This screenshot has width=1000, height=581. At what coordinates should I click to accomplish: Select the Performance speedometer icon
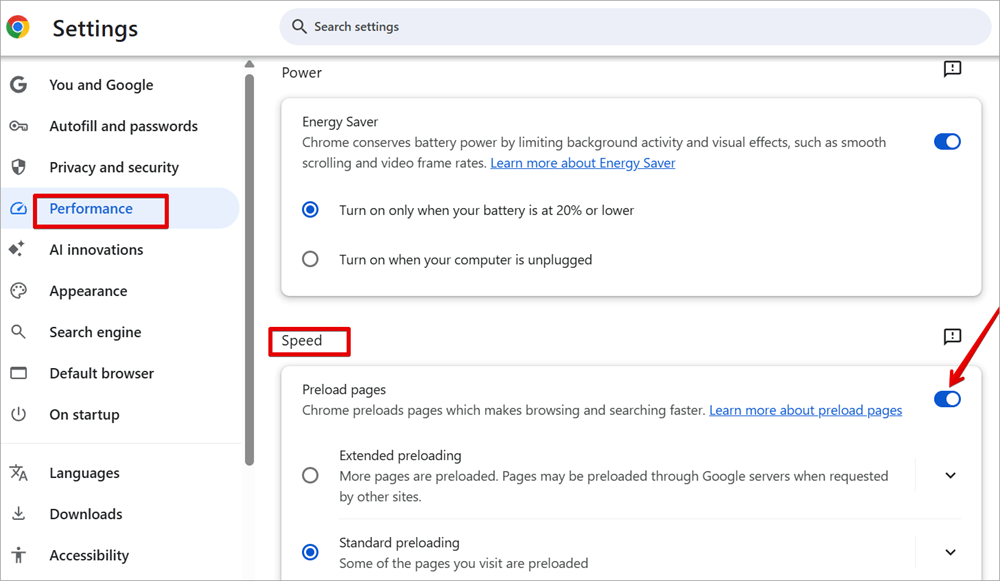click(18, 208)
